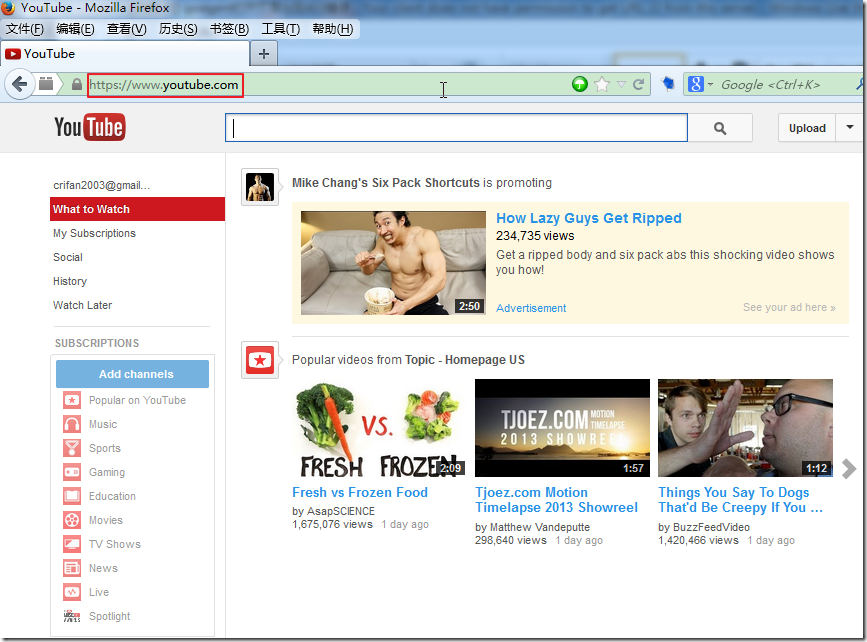Open the 历史(S) menu

click(x=178, y=29)
